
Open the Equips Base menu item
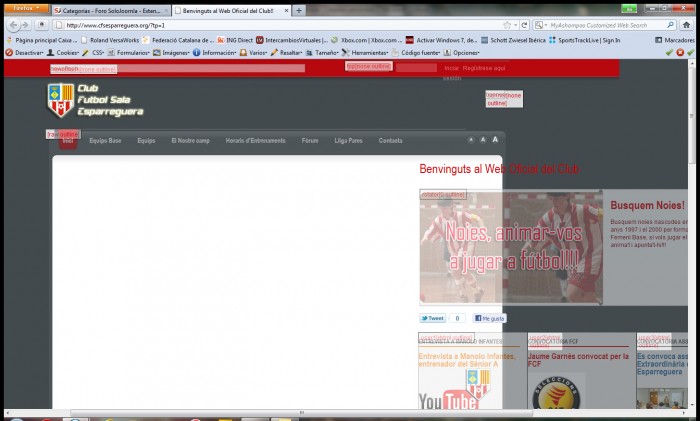[105, 141]
